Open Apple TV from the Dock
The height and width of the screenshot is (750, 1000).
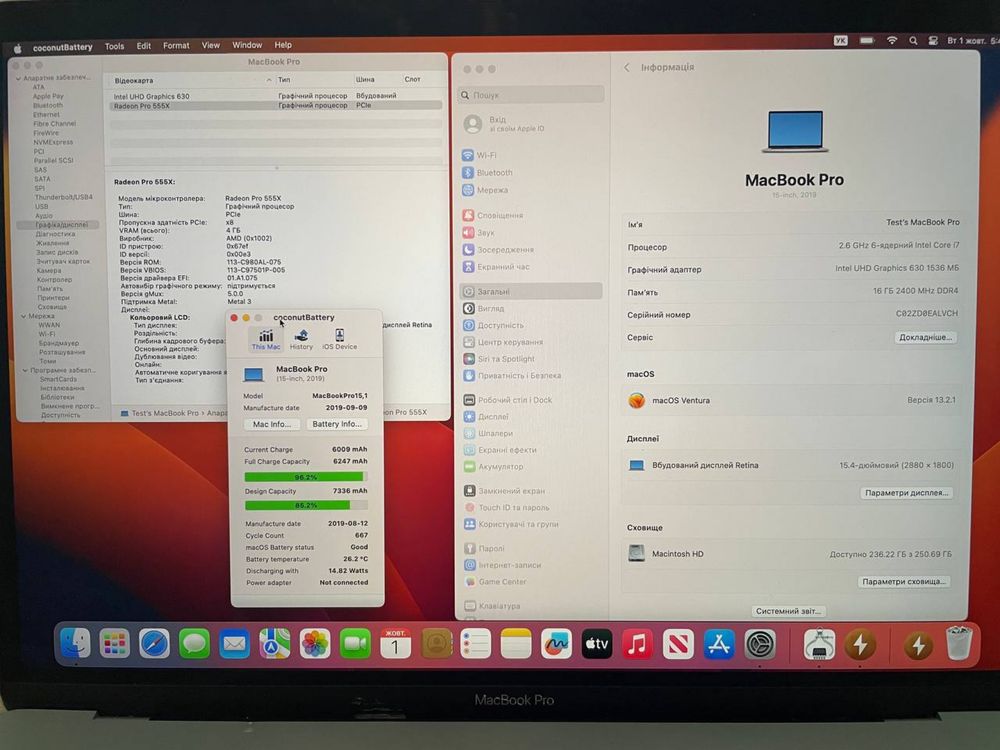[x=596, y=644]
